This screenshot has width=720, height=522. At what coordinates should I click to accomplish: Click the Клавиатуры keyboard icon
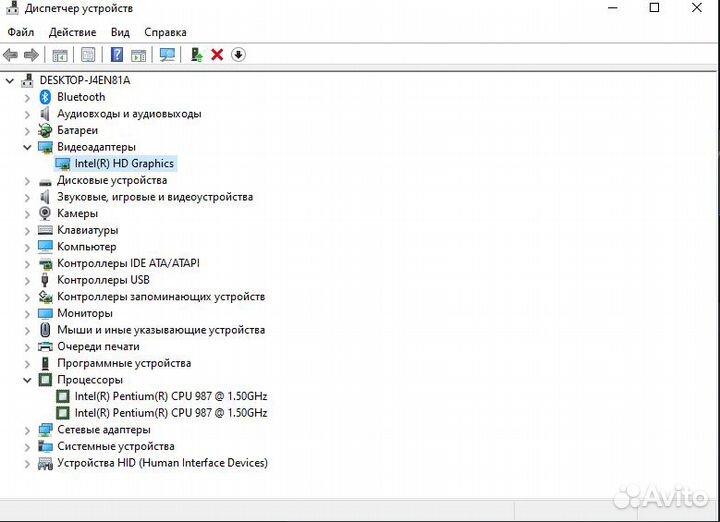(45, 230)
